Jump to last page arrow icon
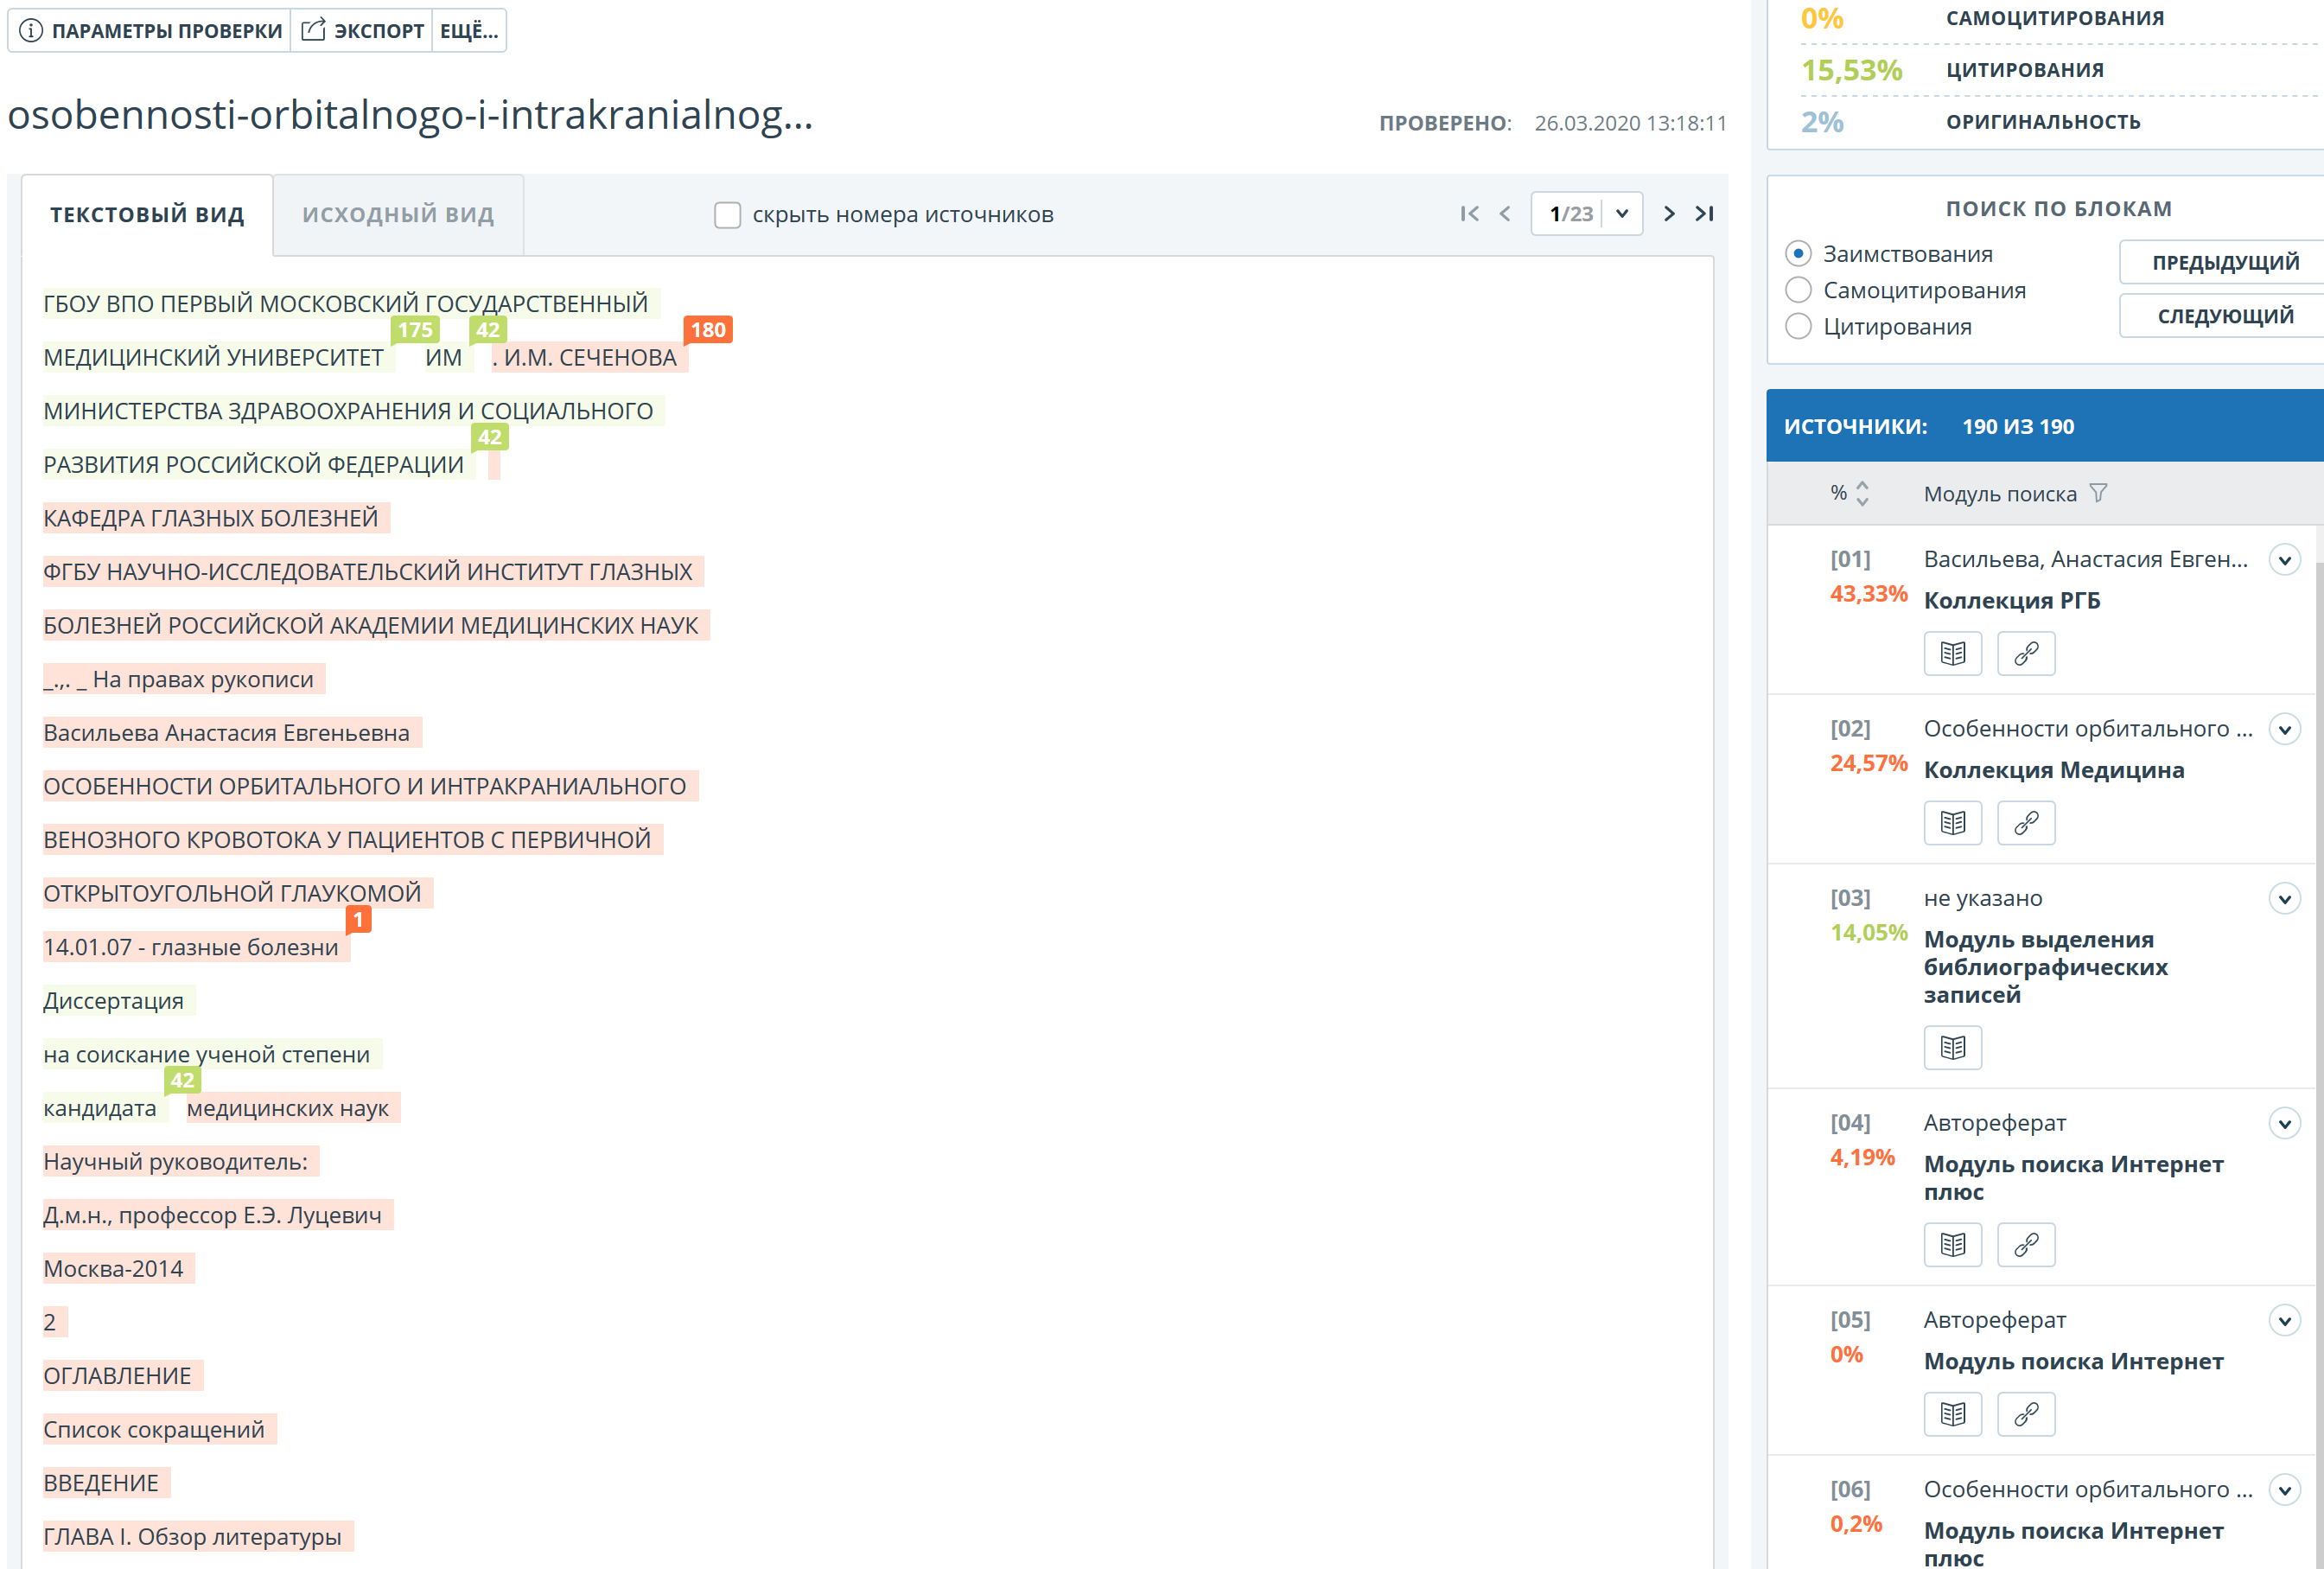 [1705, 214]
